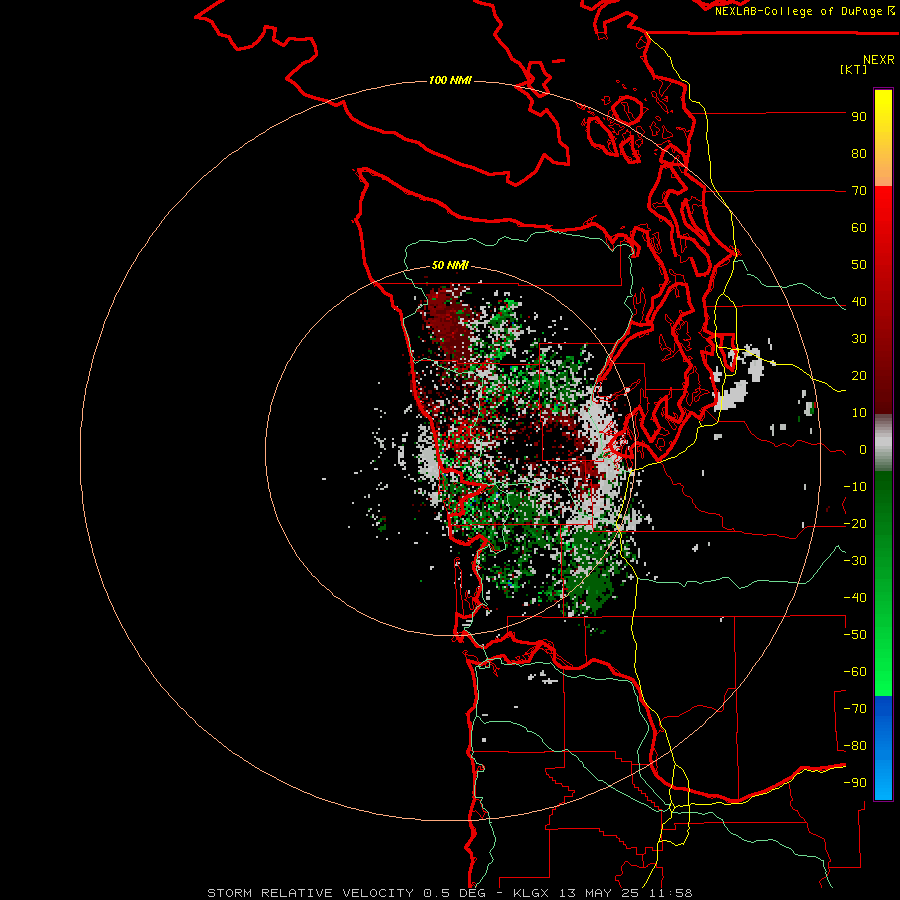Image resolution: width=900 pixels, height=900 pixels.
Task: Click the 13 MAY 25 date
Action: [599, 893]
